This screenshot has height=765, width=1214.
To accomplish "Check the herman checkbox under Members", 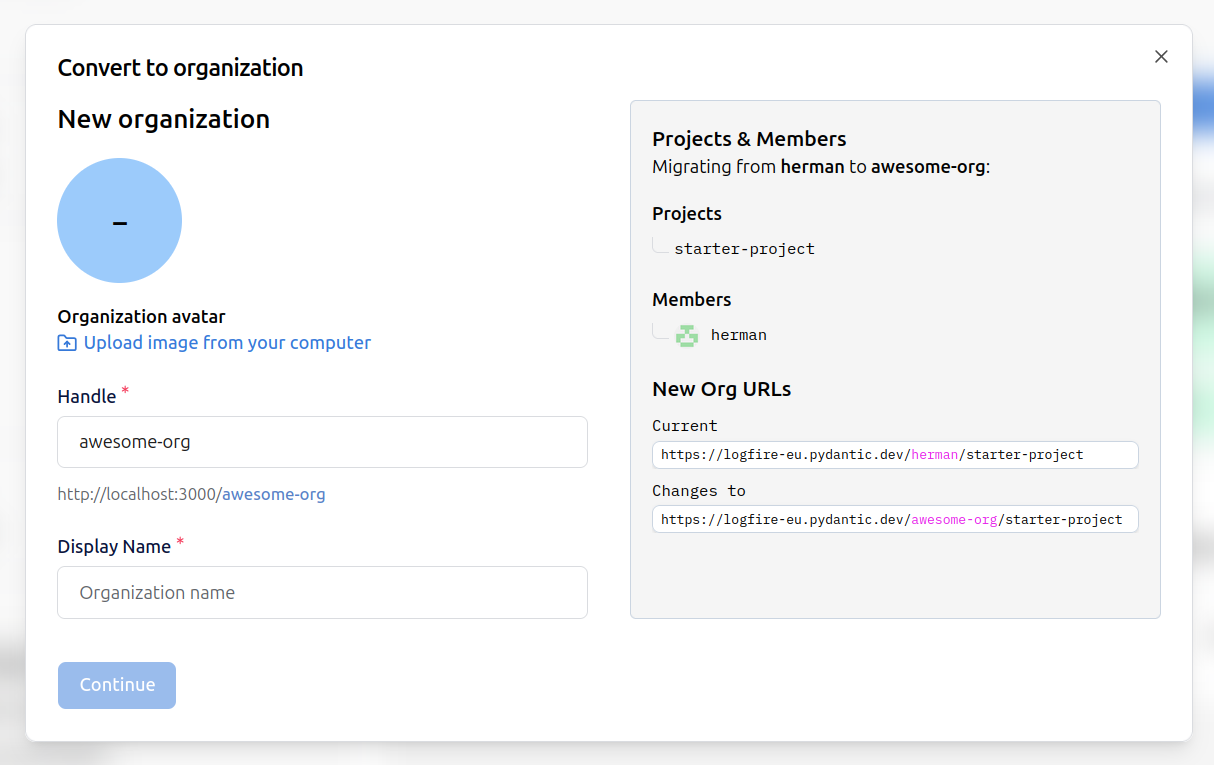I will tap(661, 331).
